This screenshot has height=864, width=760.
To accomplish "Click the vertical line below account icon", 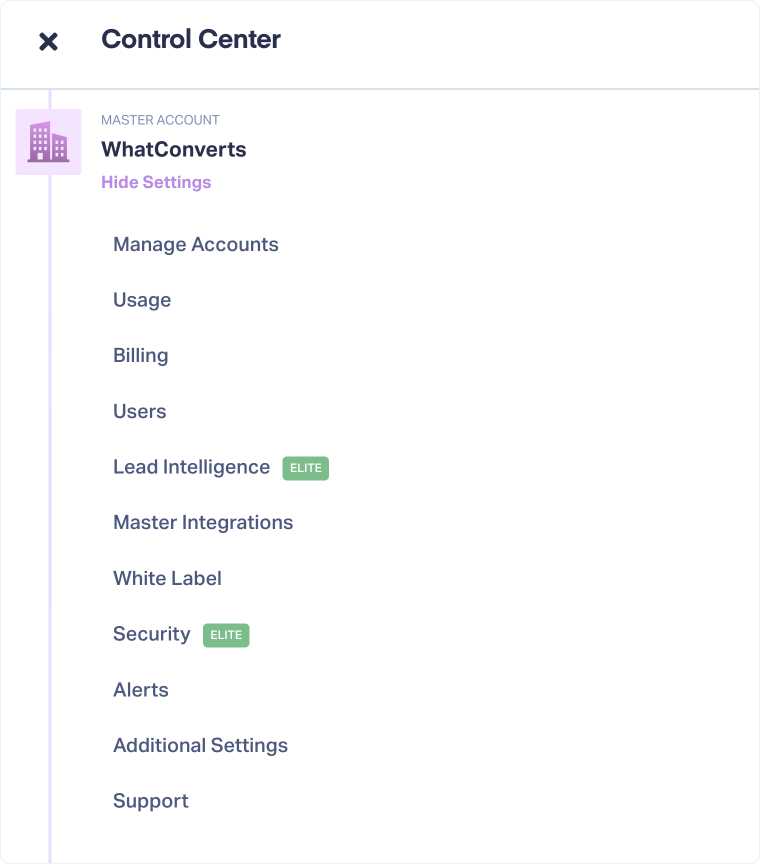I will [x=50, y=500].
